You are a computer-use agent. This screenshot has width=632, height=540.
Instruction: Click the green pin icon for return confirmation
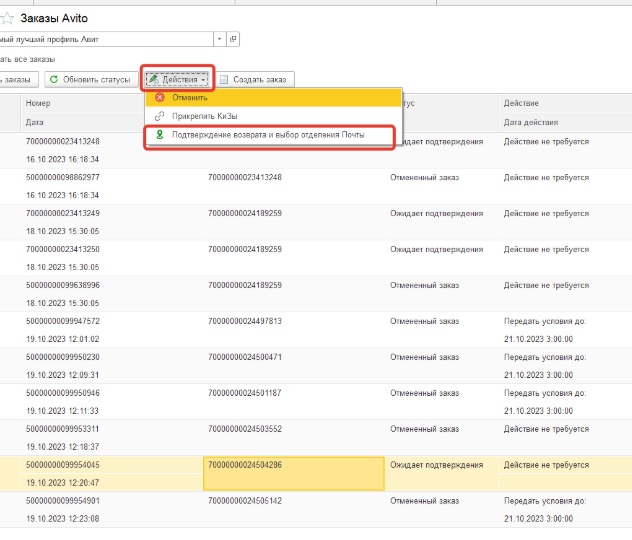(158, 134)
